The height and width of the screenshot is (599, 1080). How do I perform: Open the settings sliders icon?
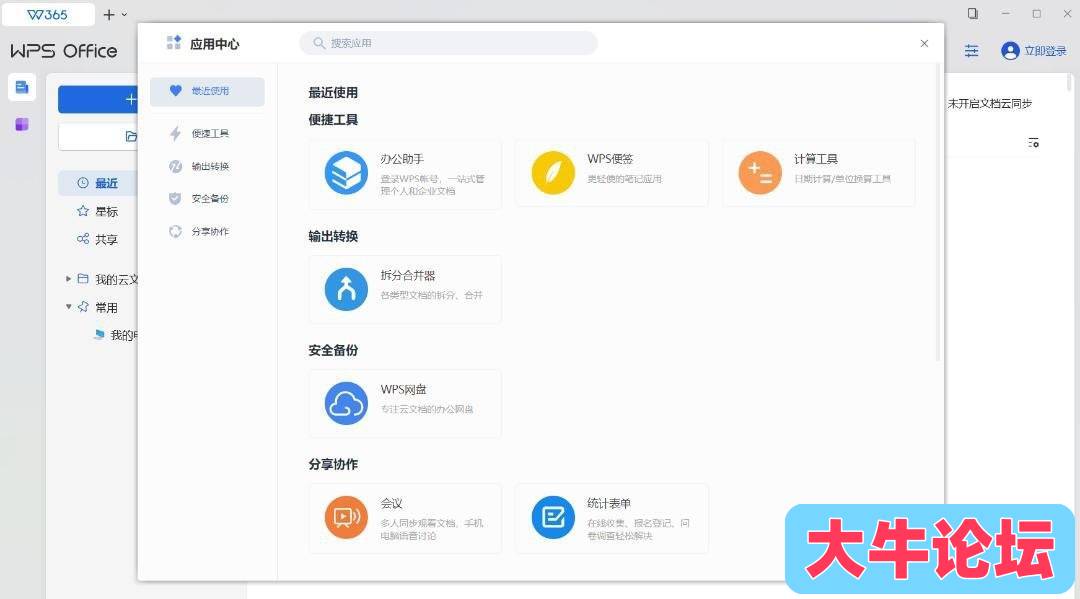point(971,51)
